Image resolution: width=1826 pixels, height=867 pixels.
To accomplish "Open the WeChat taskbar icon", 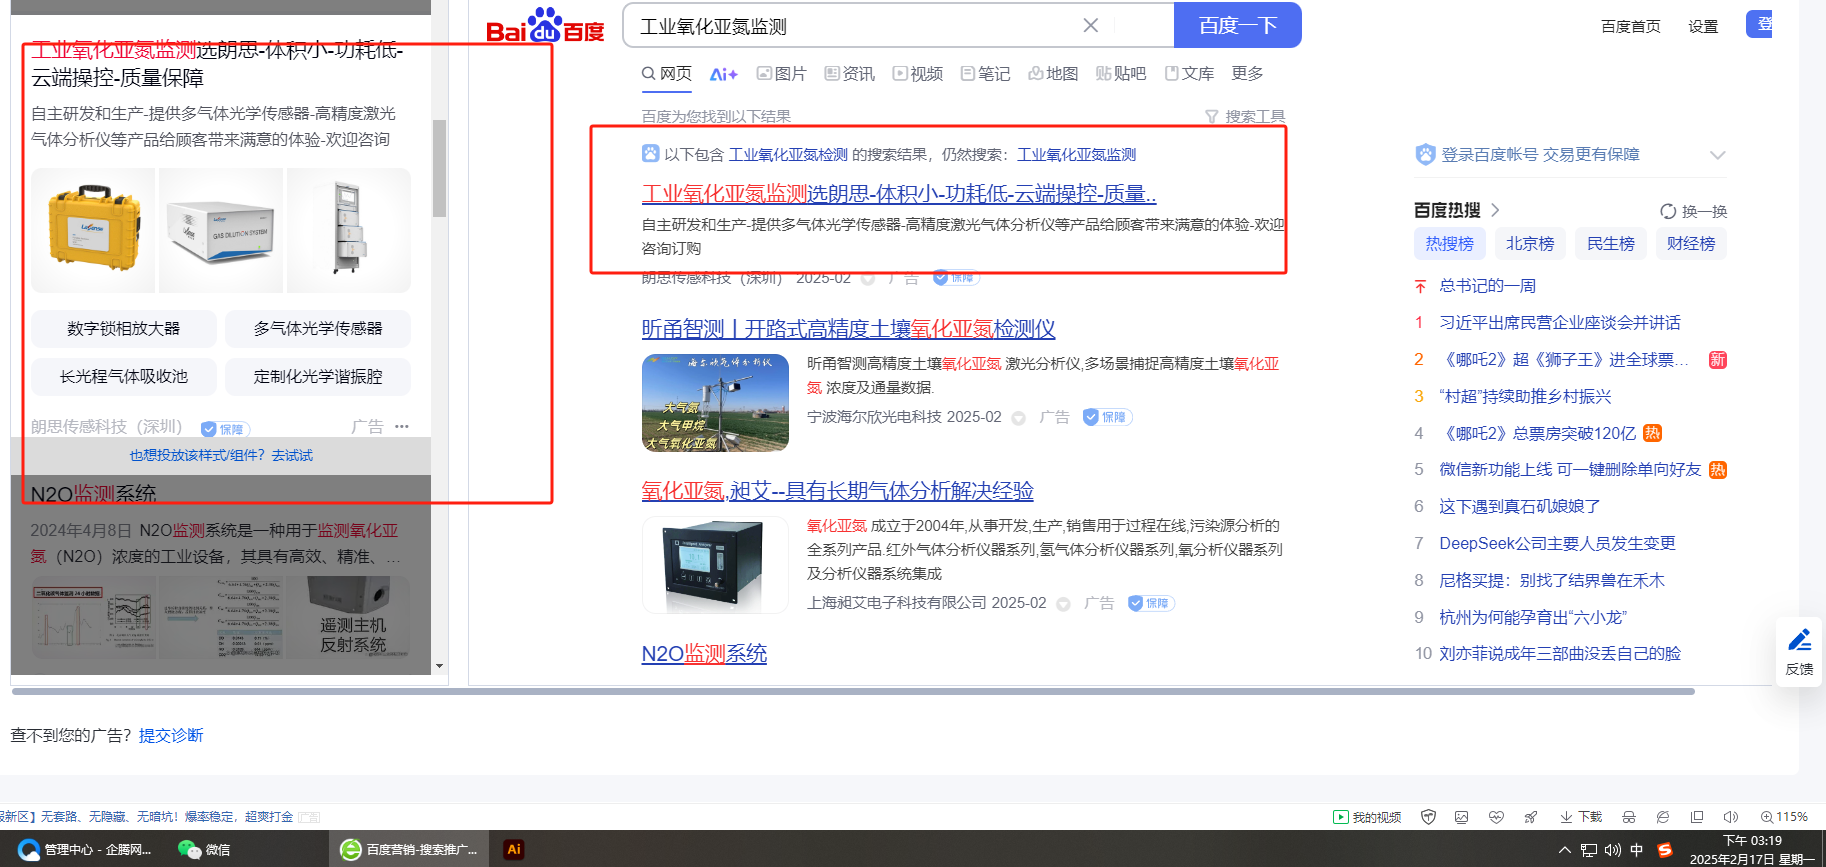I will coord(204,849).
